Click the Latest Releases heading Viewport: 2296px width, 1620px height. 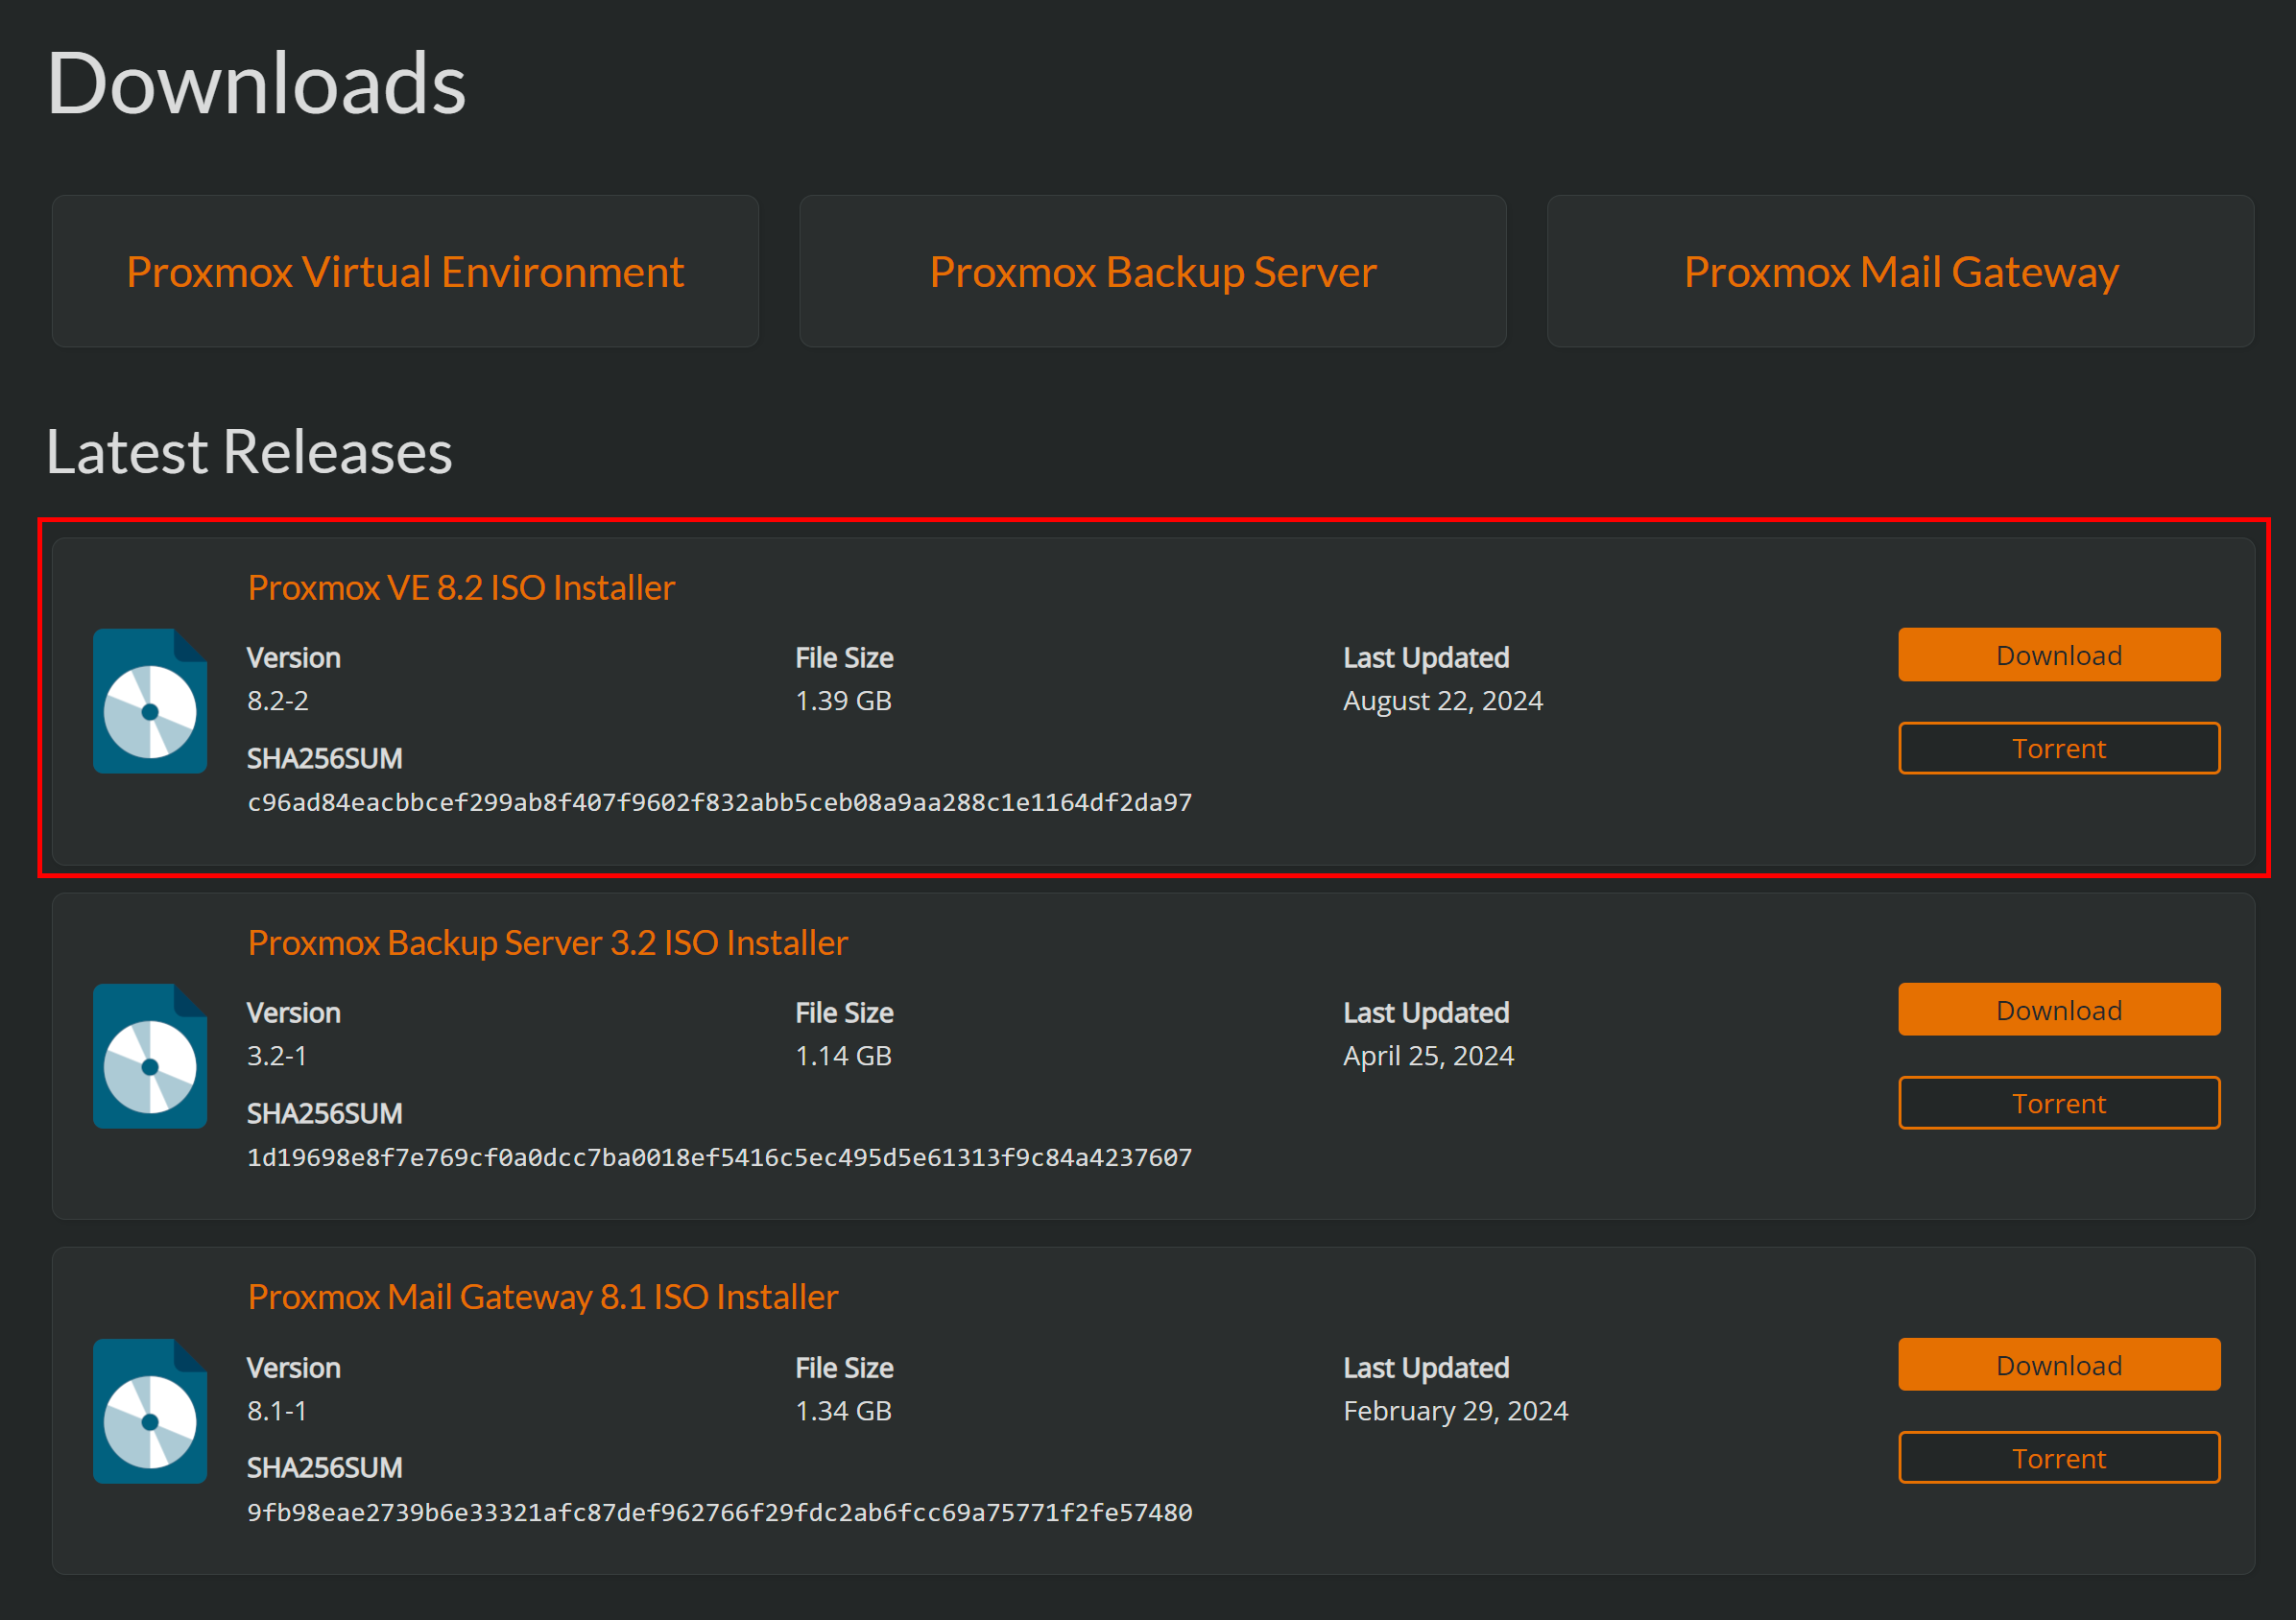249,452
